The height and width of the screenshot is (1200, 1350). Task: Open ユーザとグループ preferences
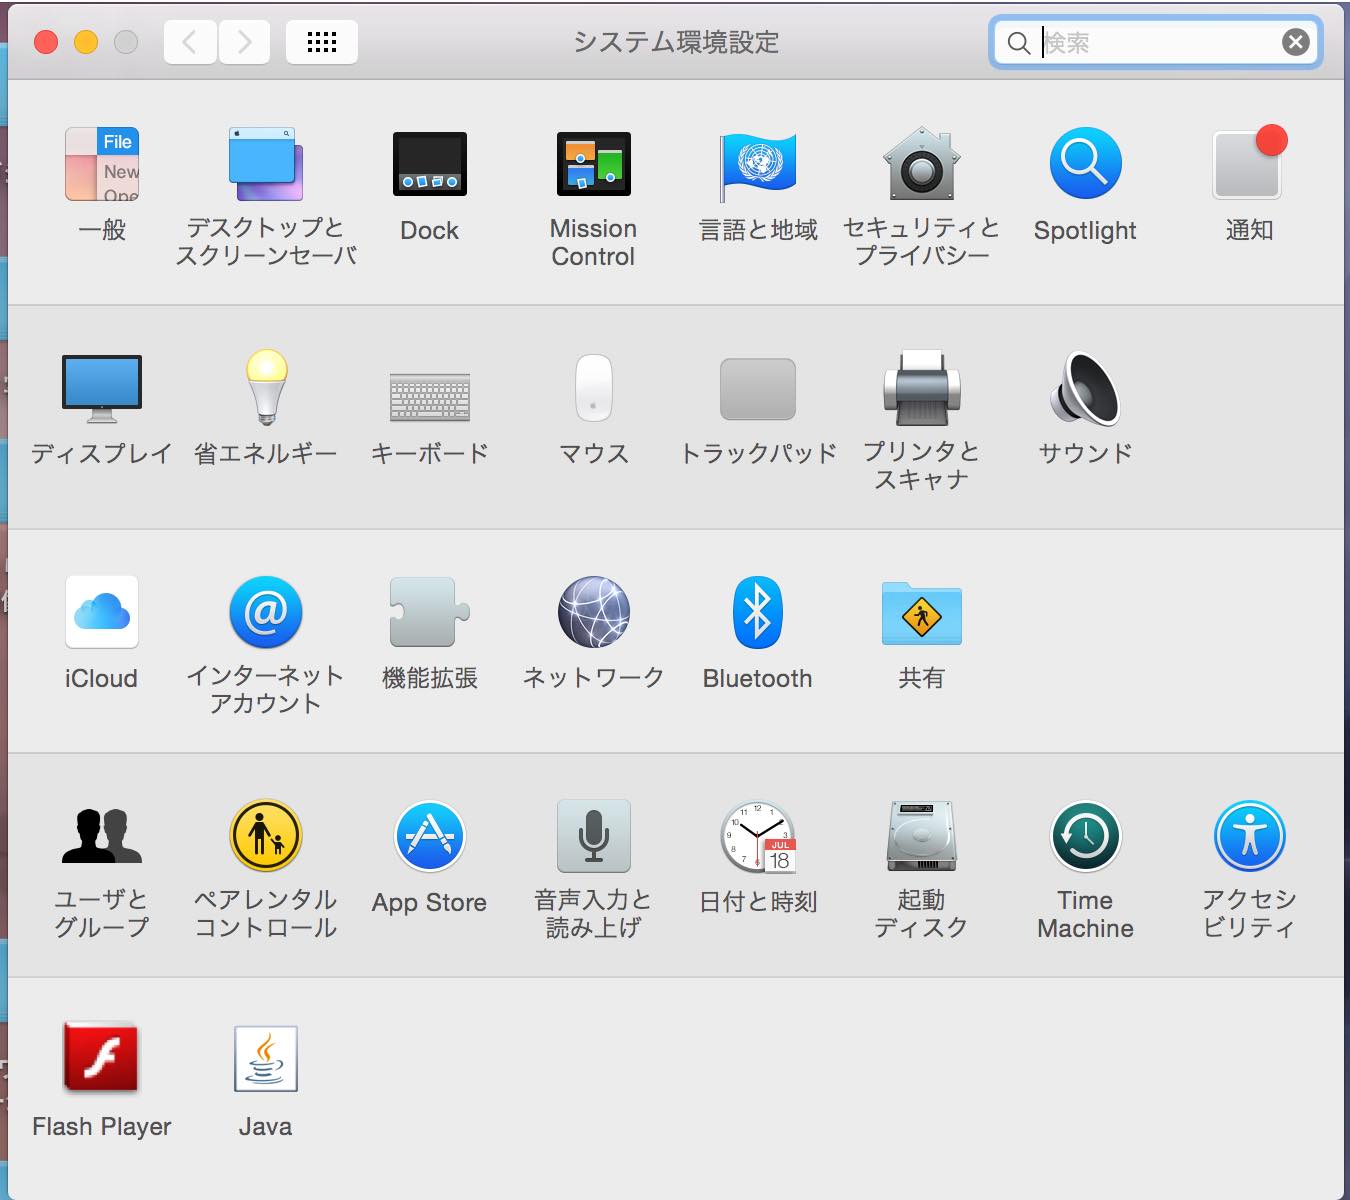[x=102, y=836]
